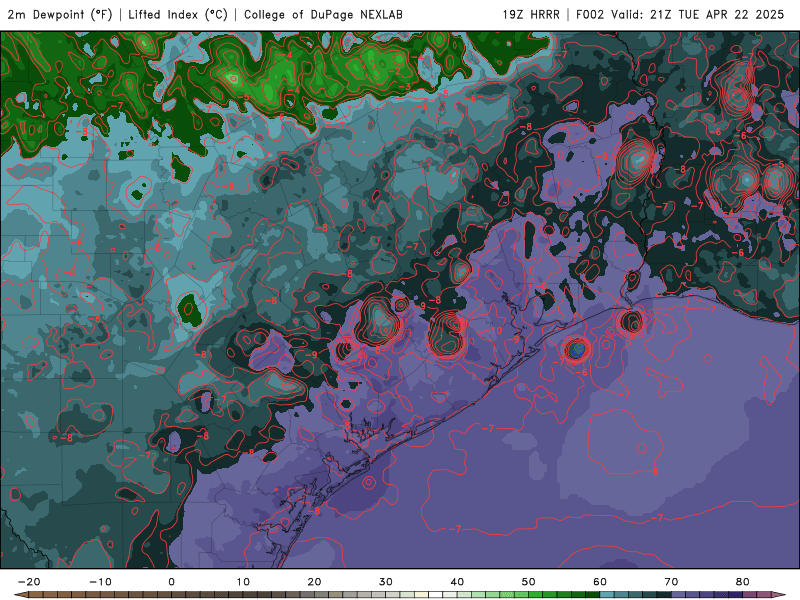The width and height of the screenshot is (800, 600).
Task: Click the 20 value on the color scale
Action: pyautogui.click(x=314, y=582)
